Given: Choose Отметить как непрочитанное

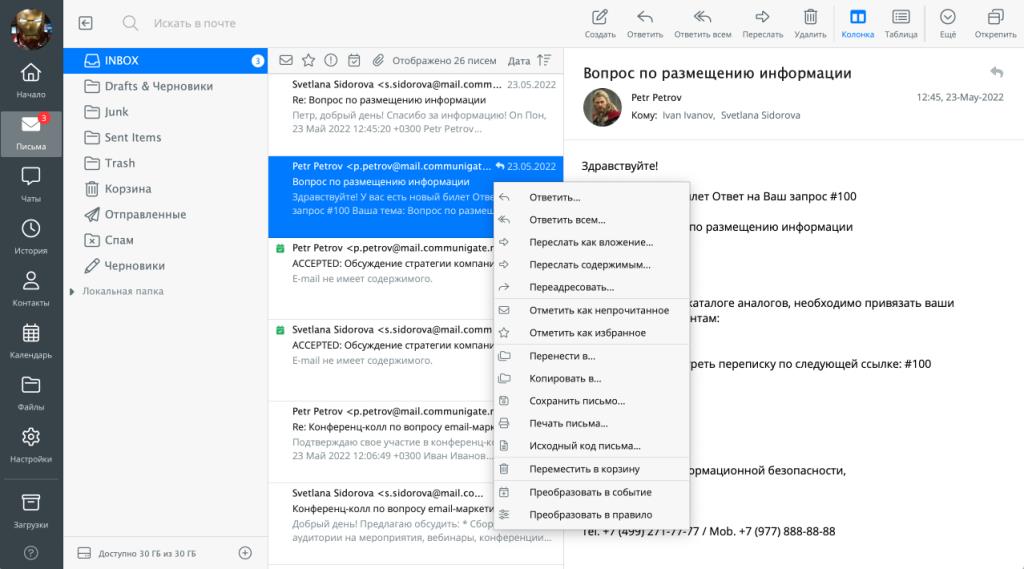Looking at the screenshot, I should (x=592, y=310).
